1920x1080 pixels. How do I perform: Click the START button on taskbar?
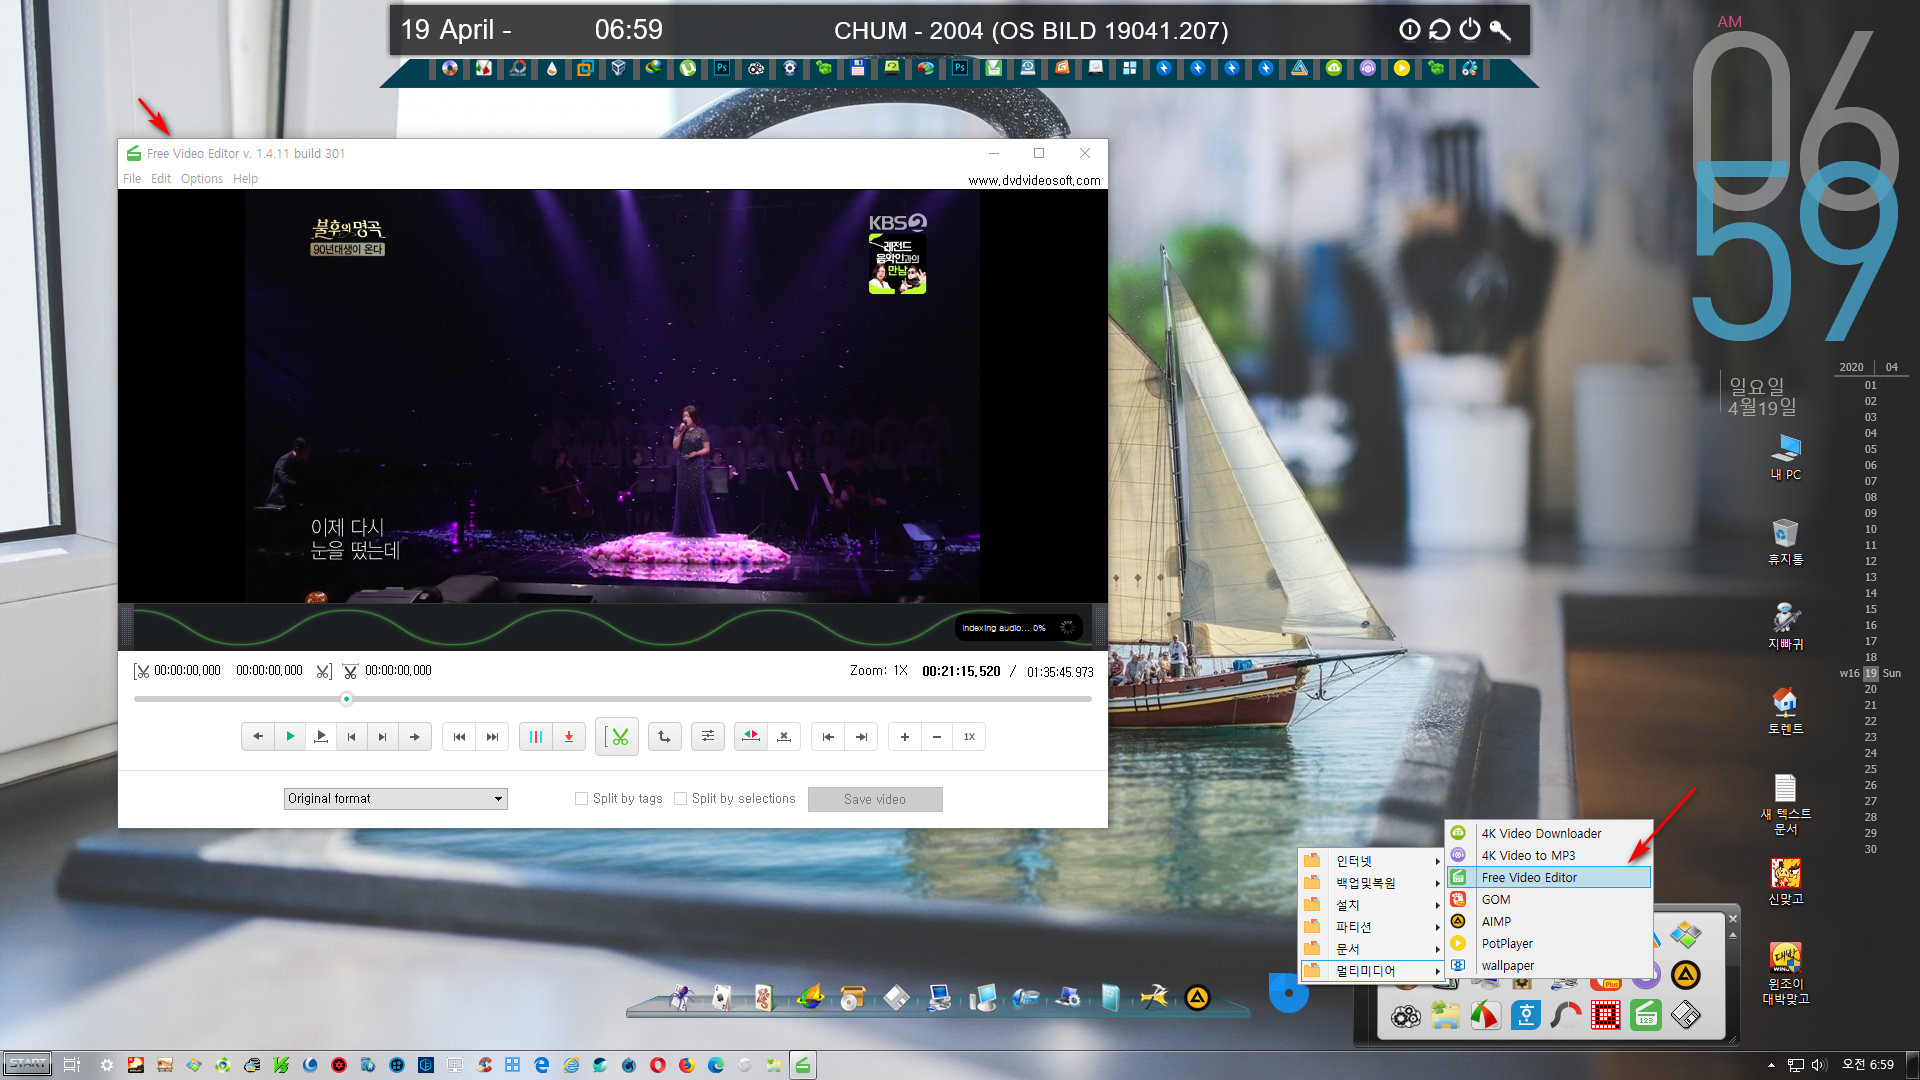(x=28, y=1064)
